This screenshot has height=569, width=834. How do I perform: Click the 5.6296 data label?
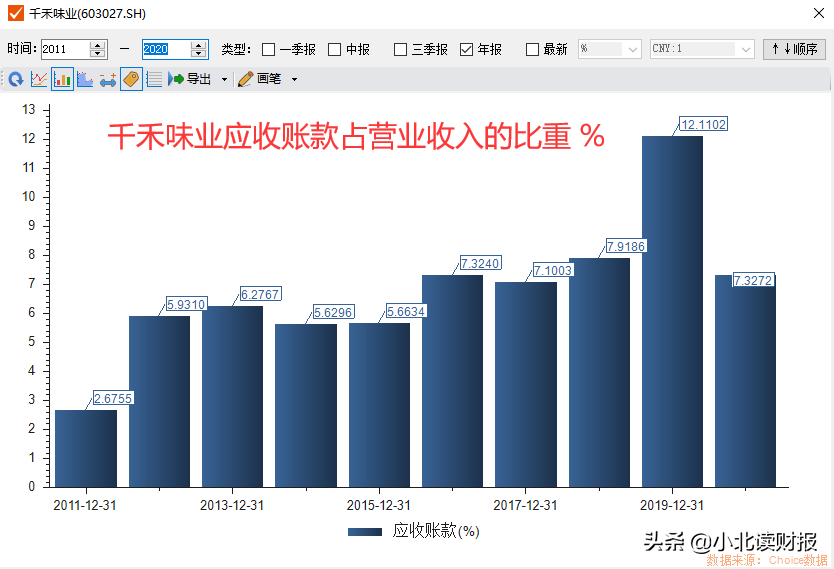click(x=333, y=313)
